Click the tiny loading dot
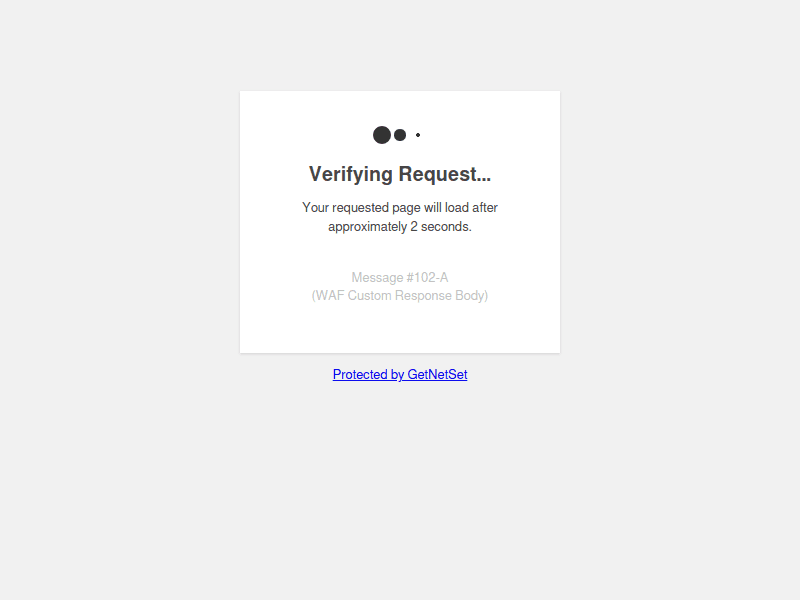Viewport: 800px width, 600px height. click(x=418, y=135)
